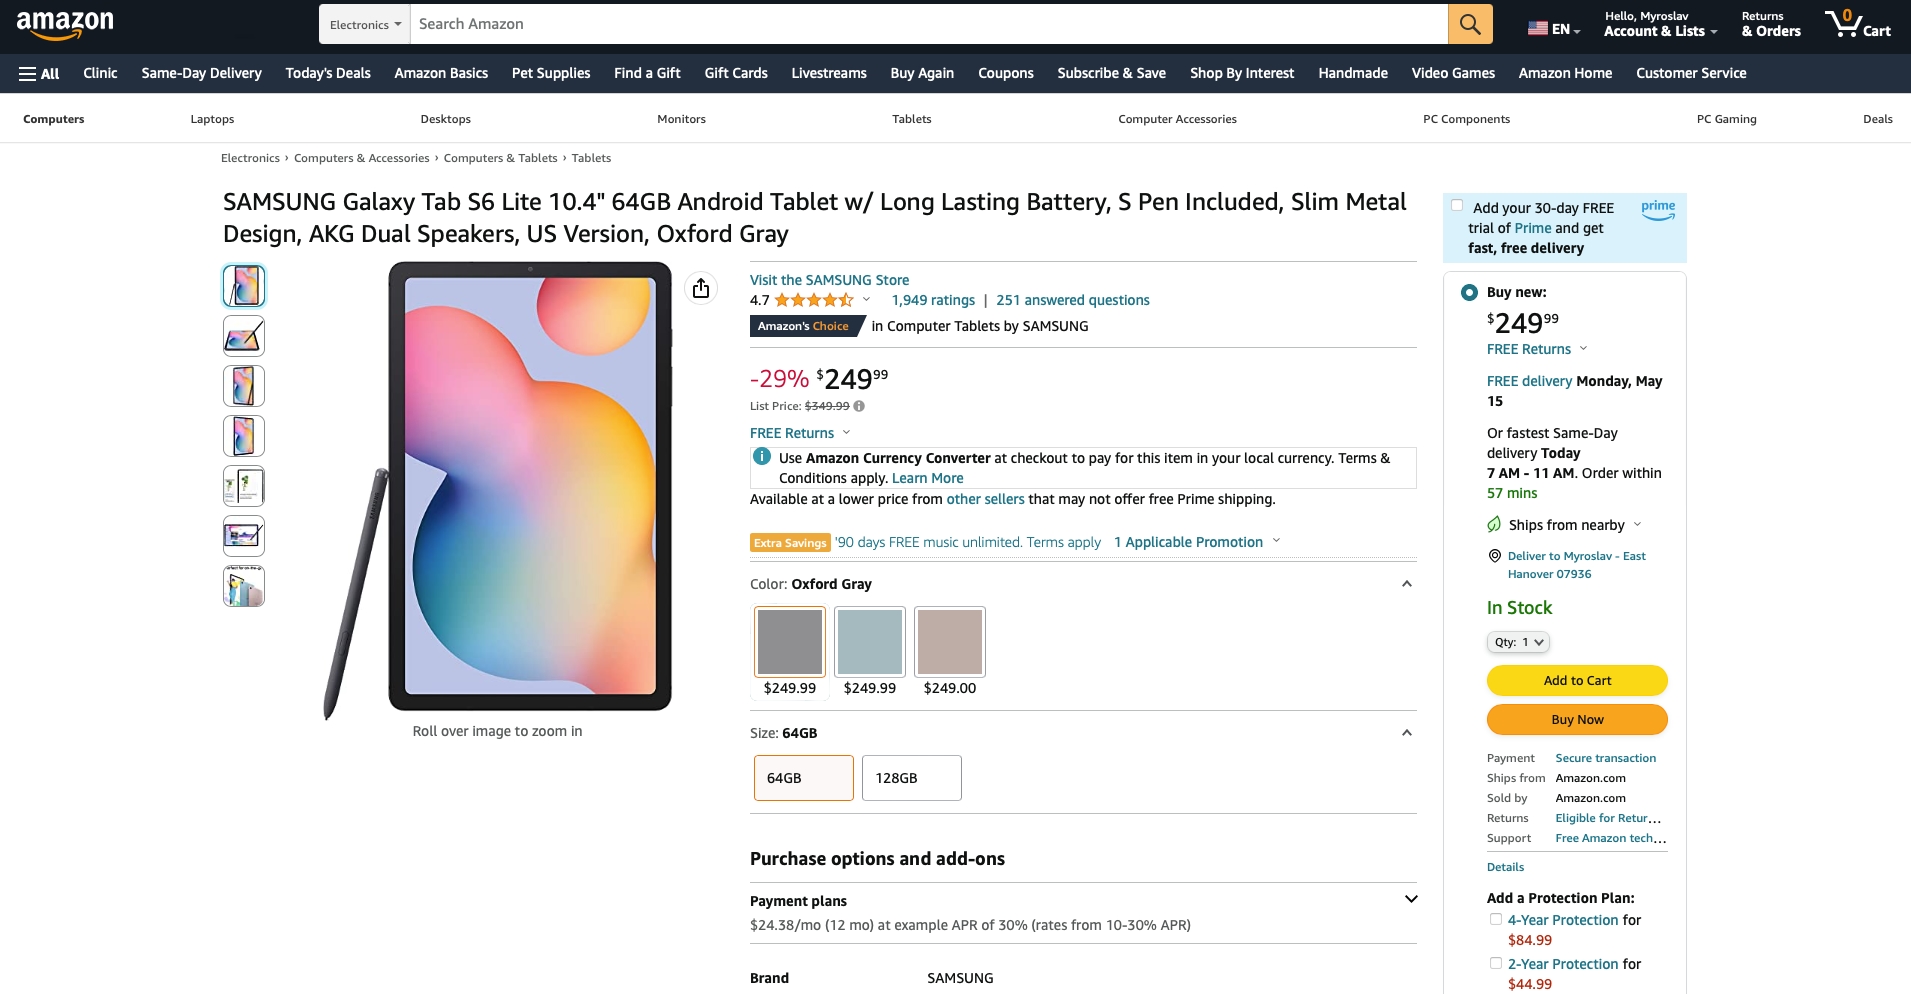Open the All hamburger menu
The height and width of the screenshot is (994, 1911).
tap(39, 73)
